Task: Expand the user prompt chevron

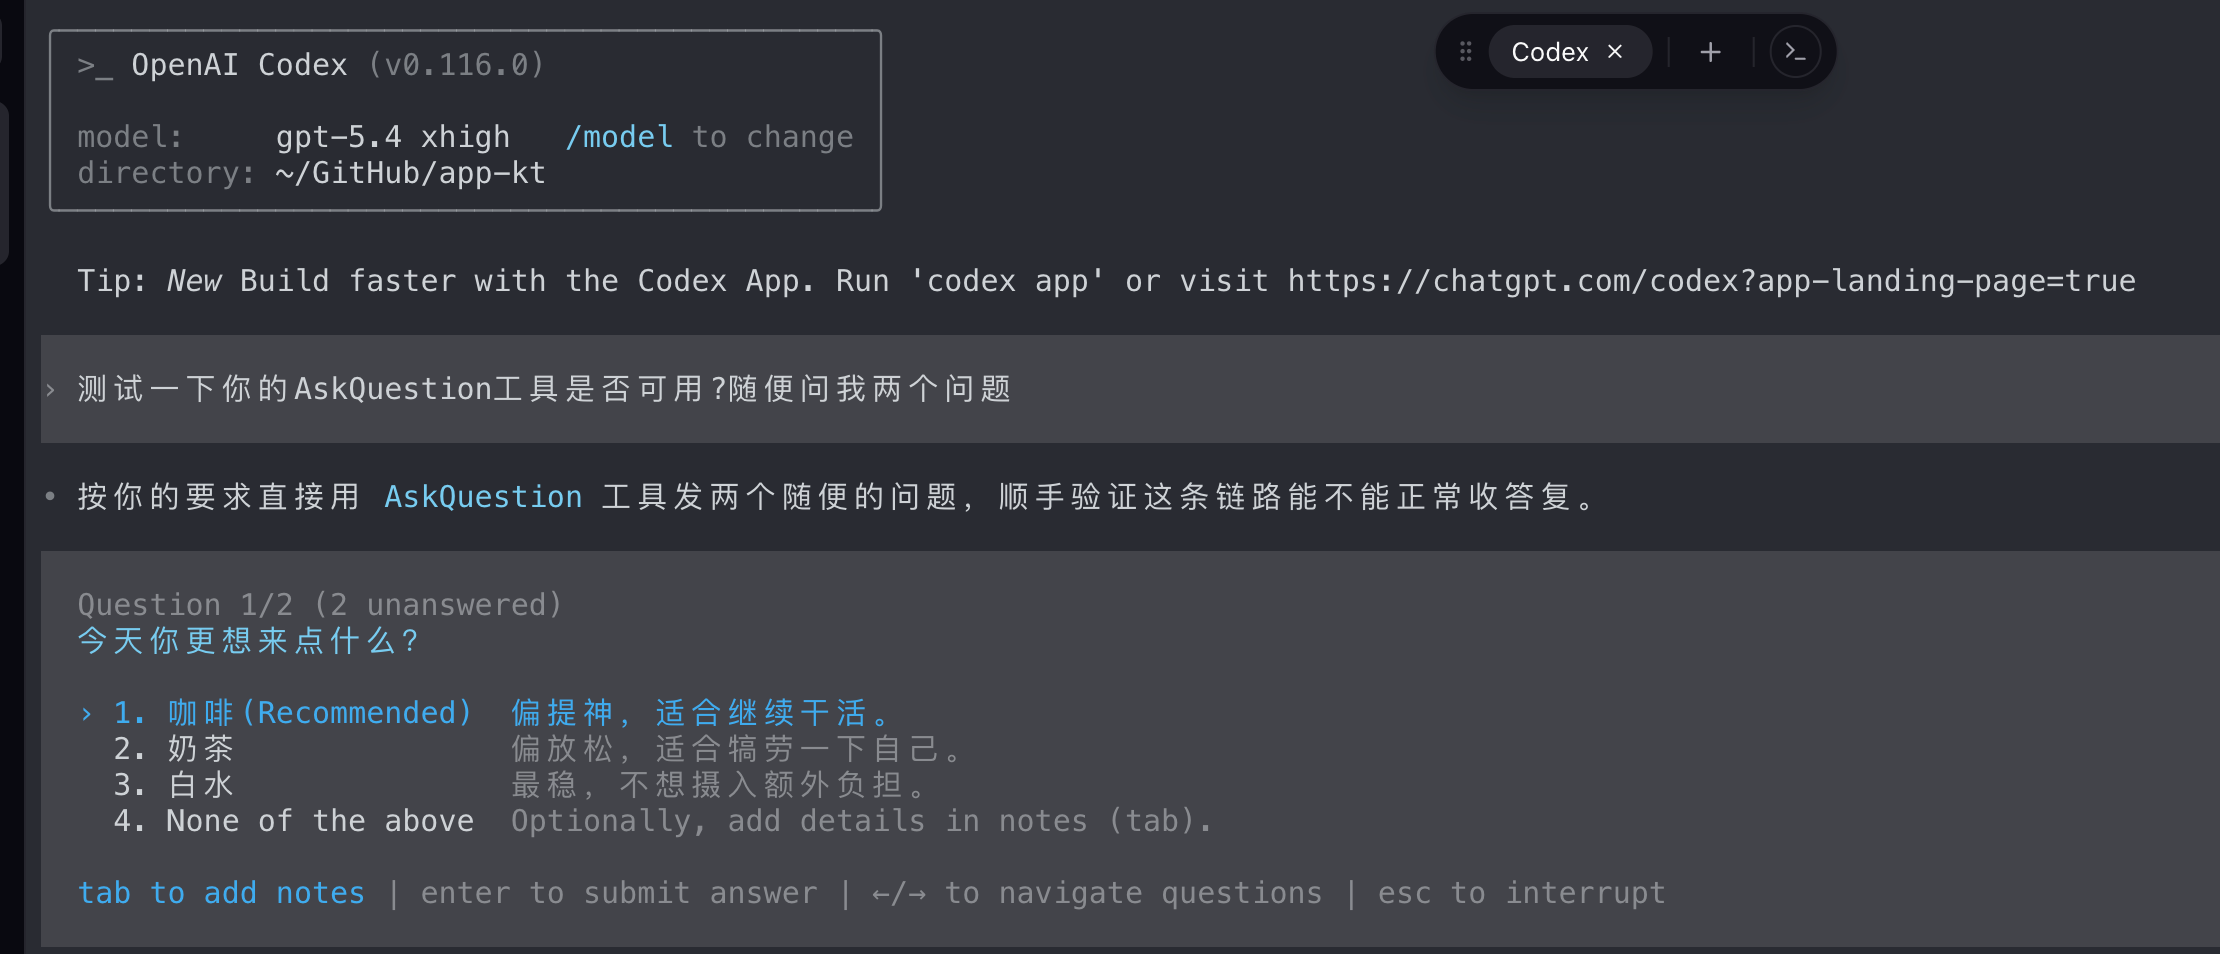Action: (51, 390)
